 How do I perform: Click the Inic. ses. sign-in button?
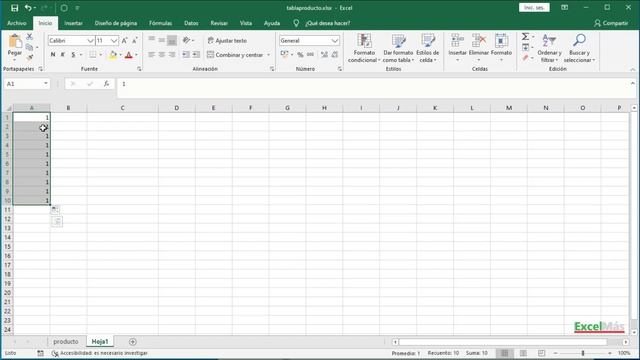(x=534, y=8)
